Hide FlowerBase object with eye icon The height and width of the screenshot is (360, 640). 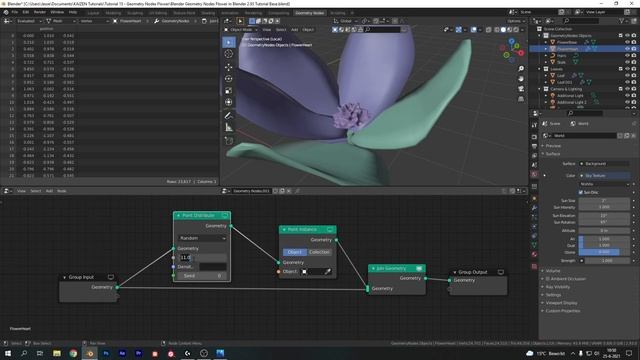pos(627,42)
